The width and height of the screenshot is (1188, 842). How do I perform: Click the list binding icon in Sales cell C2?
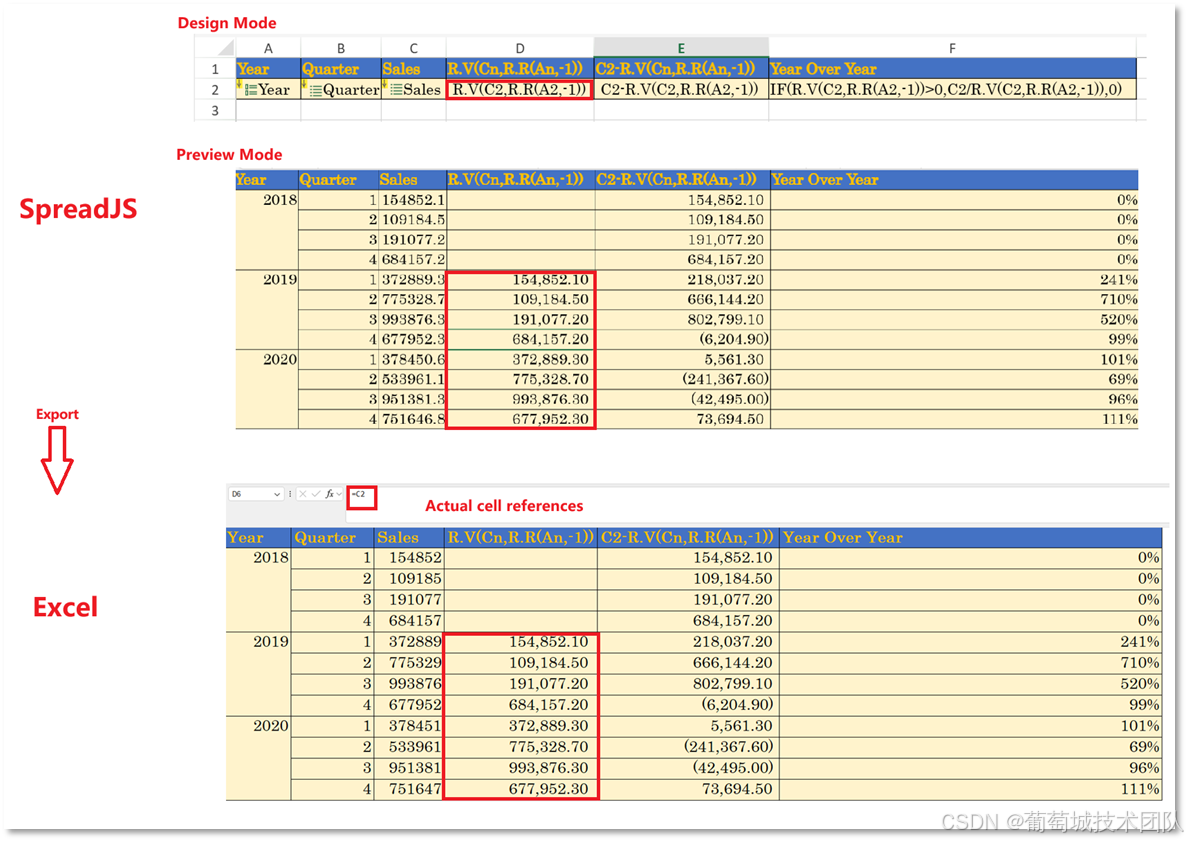coord(396,90)
